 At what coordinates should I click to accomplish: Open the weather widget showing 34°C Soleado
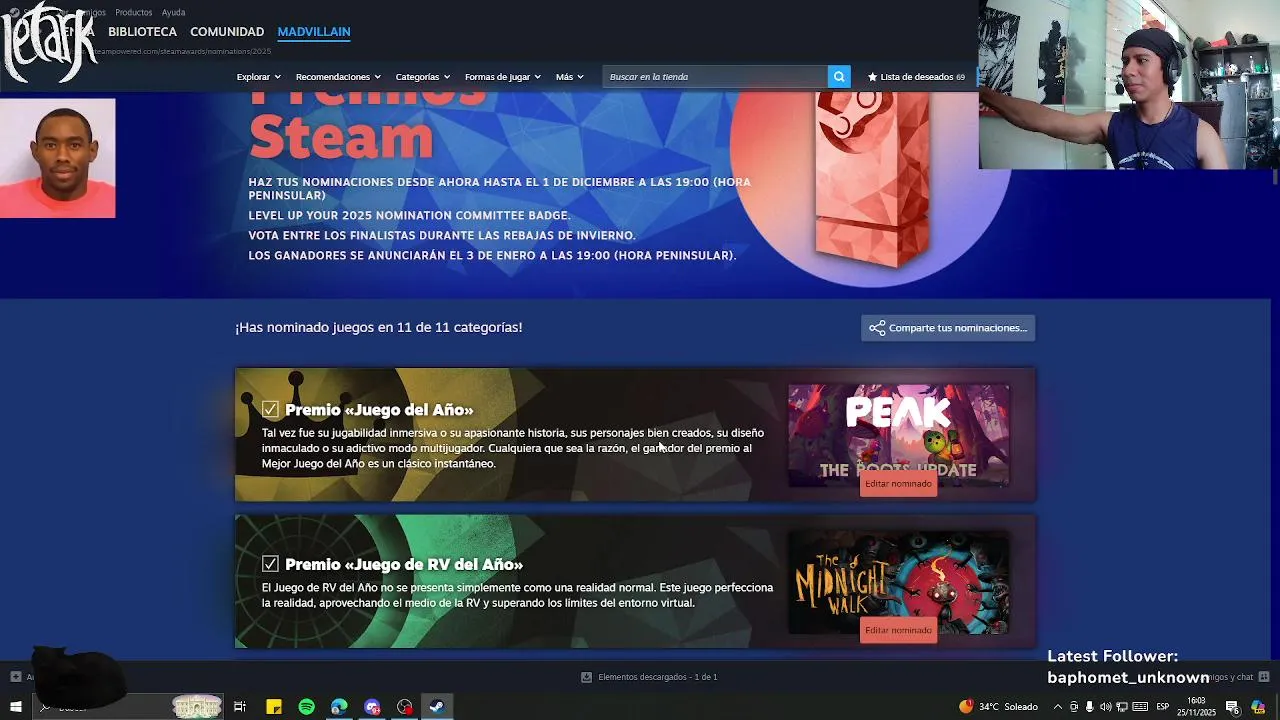point(999,707)
